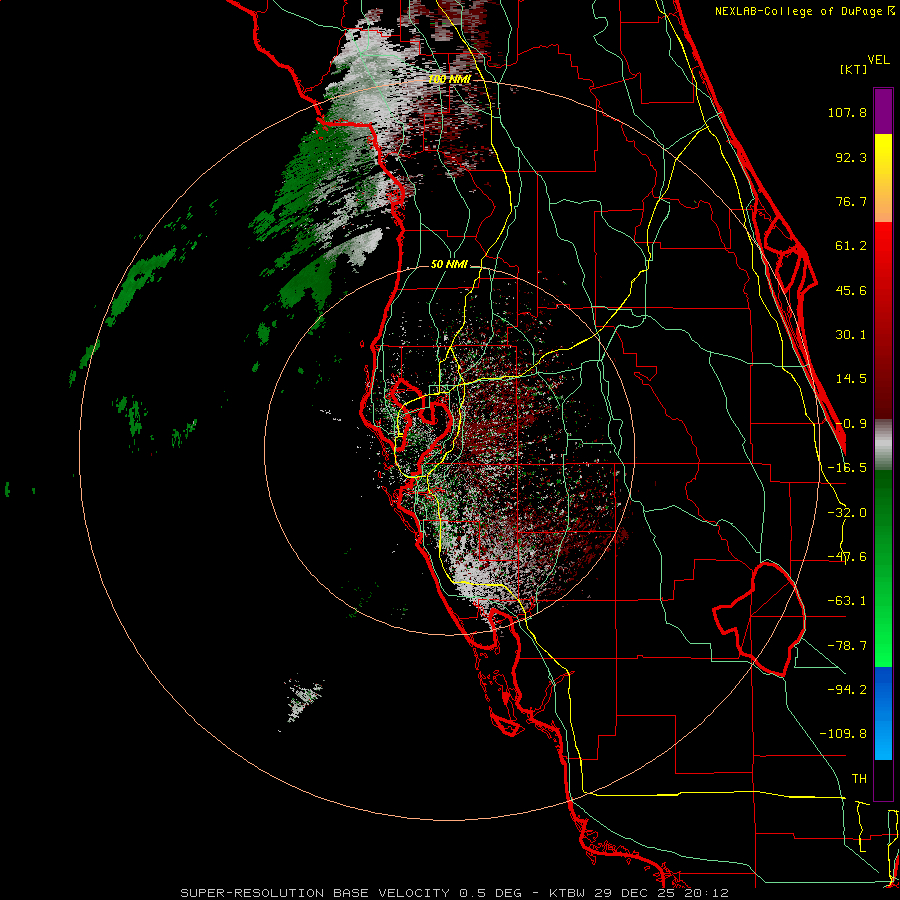Click the 50 NMI range ring label

tap(449, 265)
